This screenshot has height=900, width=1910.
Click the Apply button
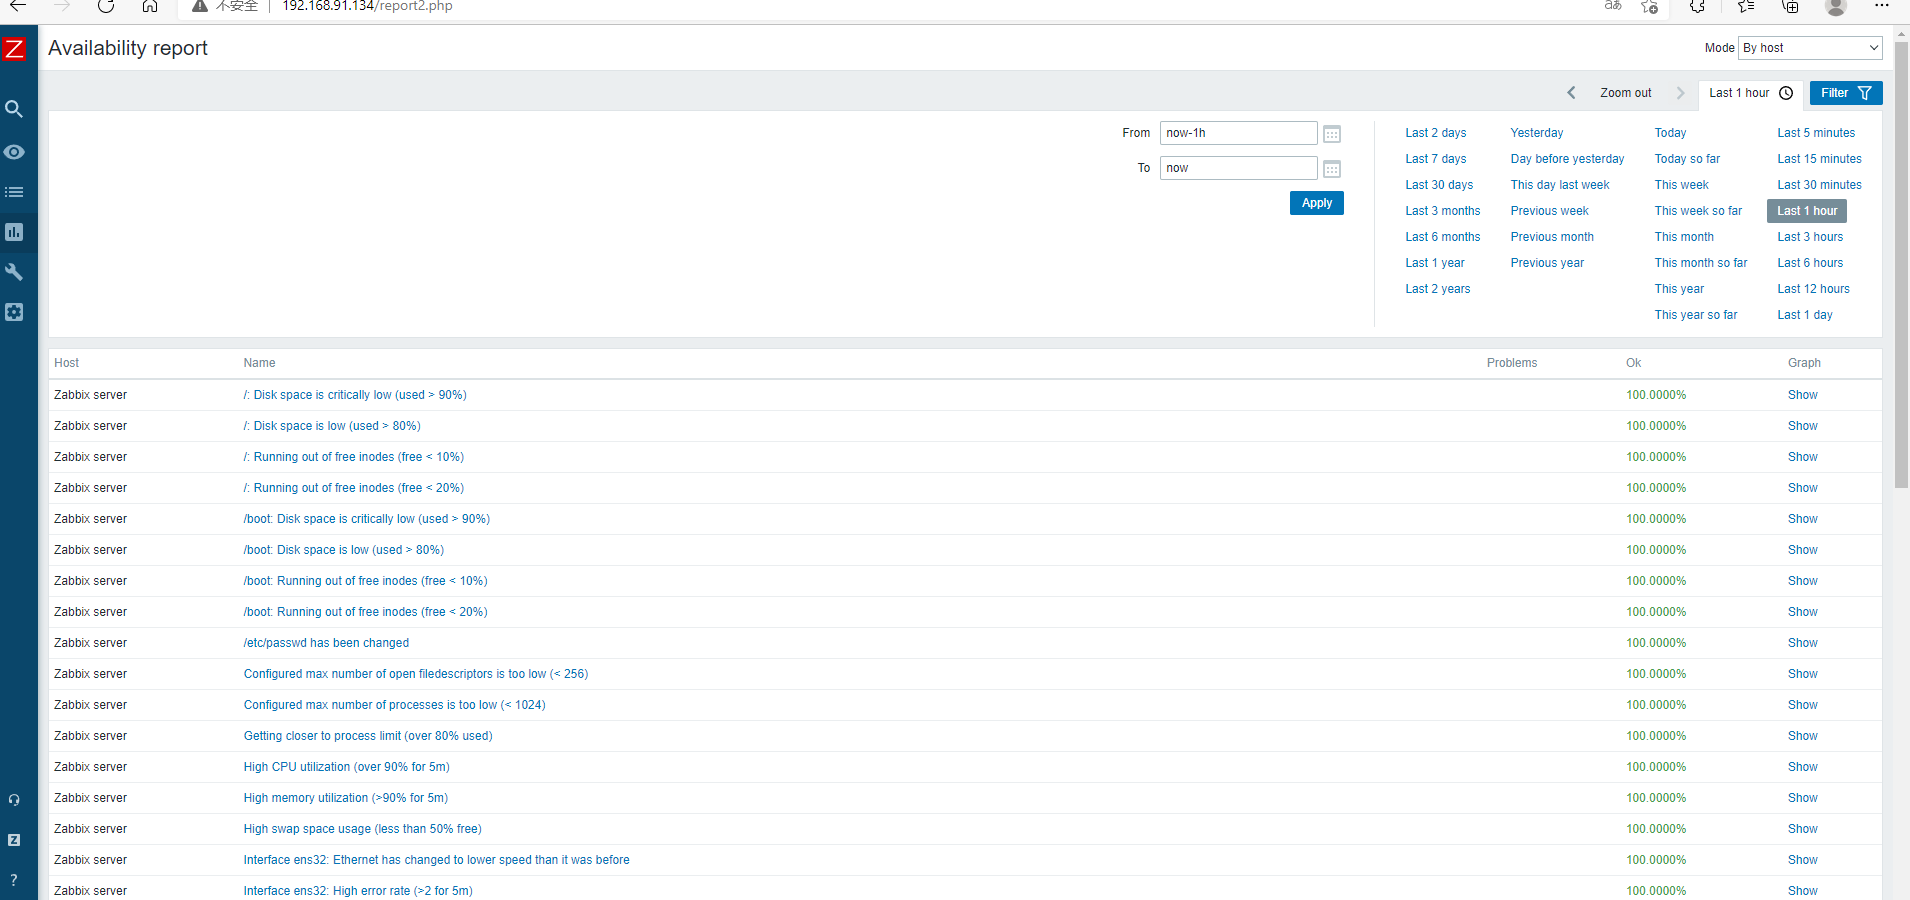pyautogui.click(x=1317, y=203)
